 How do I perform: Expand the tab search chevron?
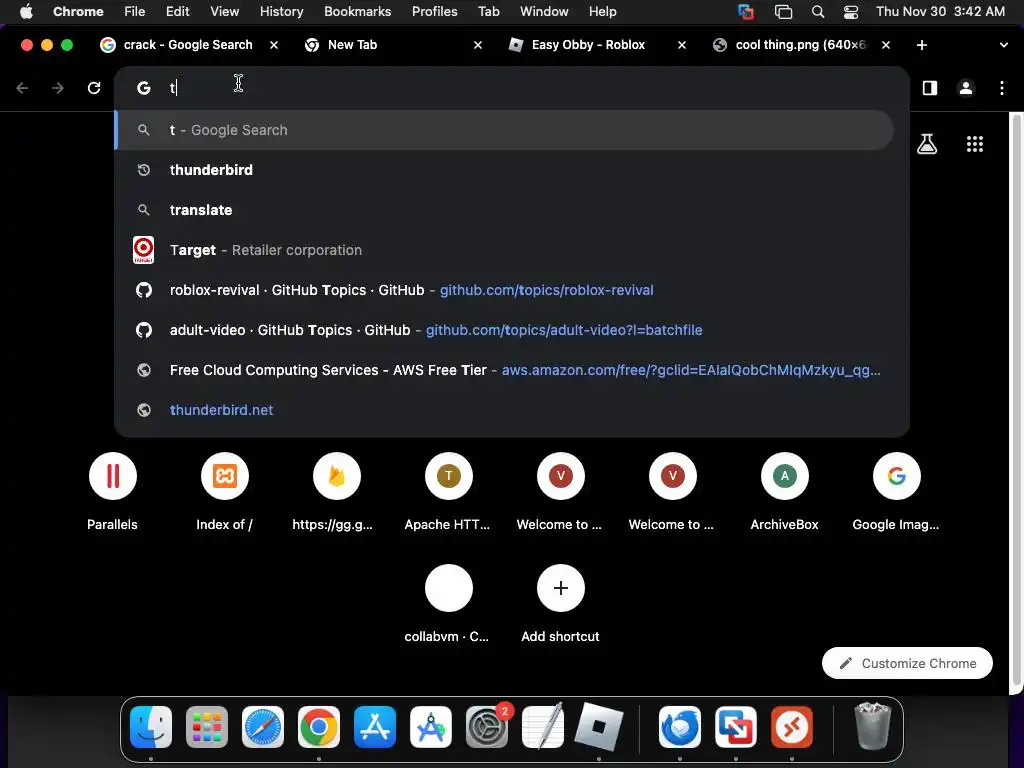click(1004, 45)
